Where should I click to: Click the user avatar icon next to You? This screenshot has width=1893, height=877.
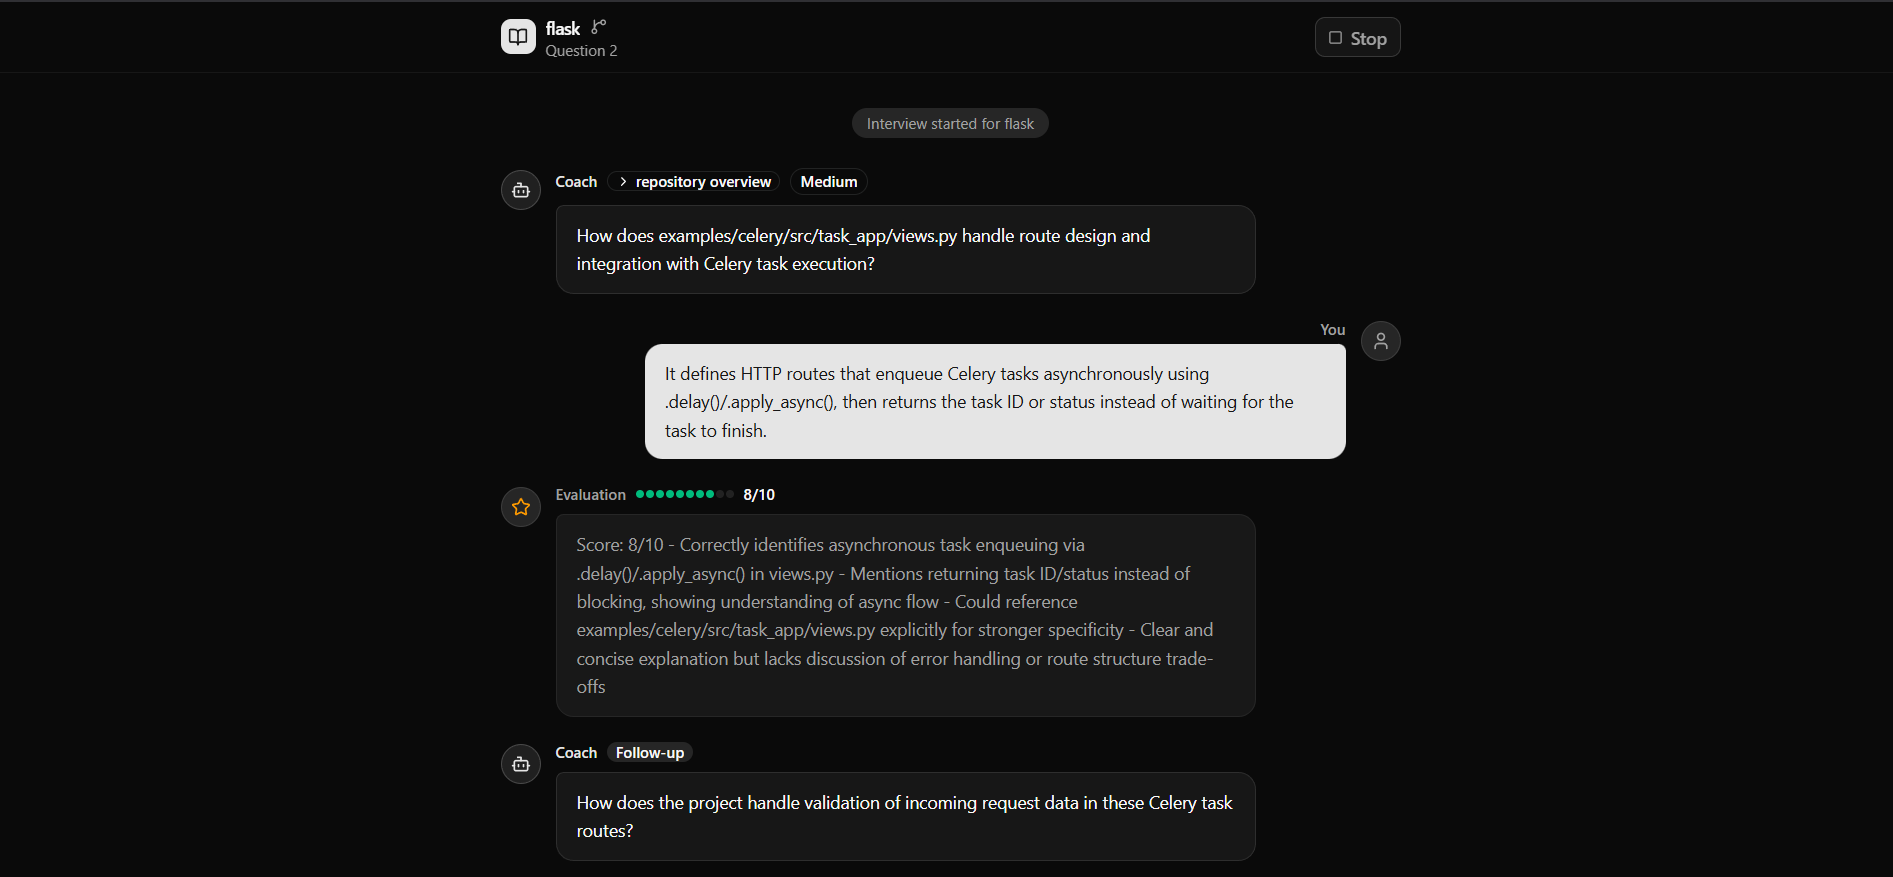(1380, 341)
